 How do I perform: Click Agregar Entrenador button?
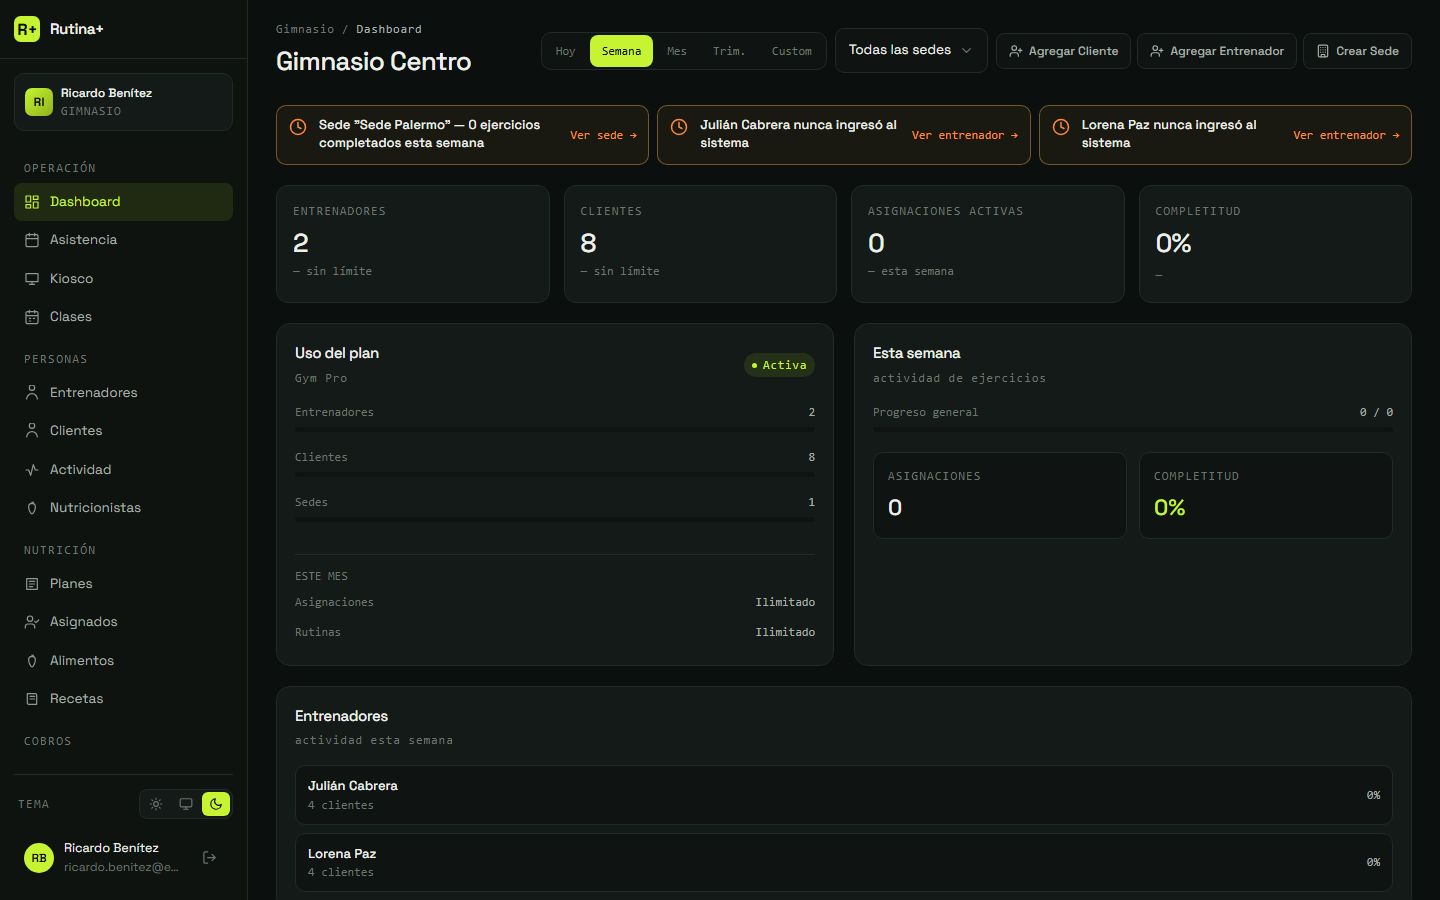pos(1217,51)
